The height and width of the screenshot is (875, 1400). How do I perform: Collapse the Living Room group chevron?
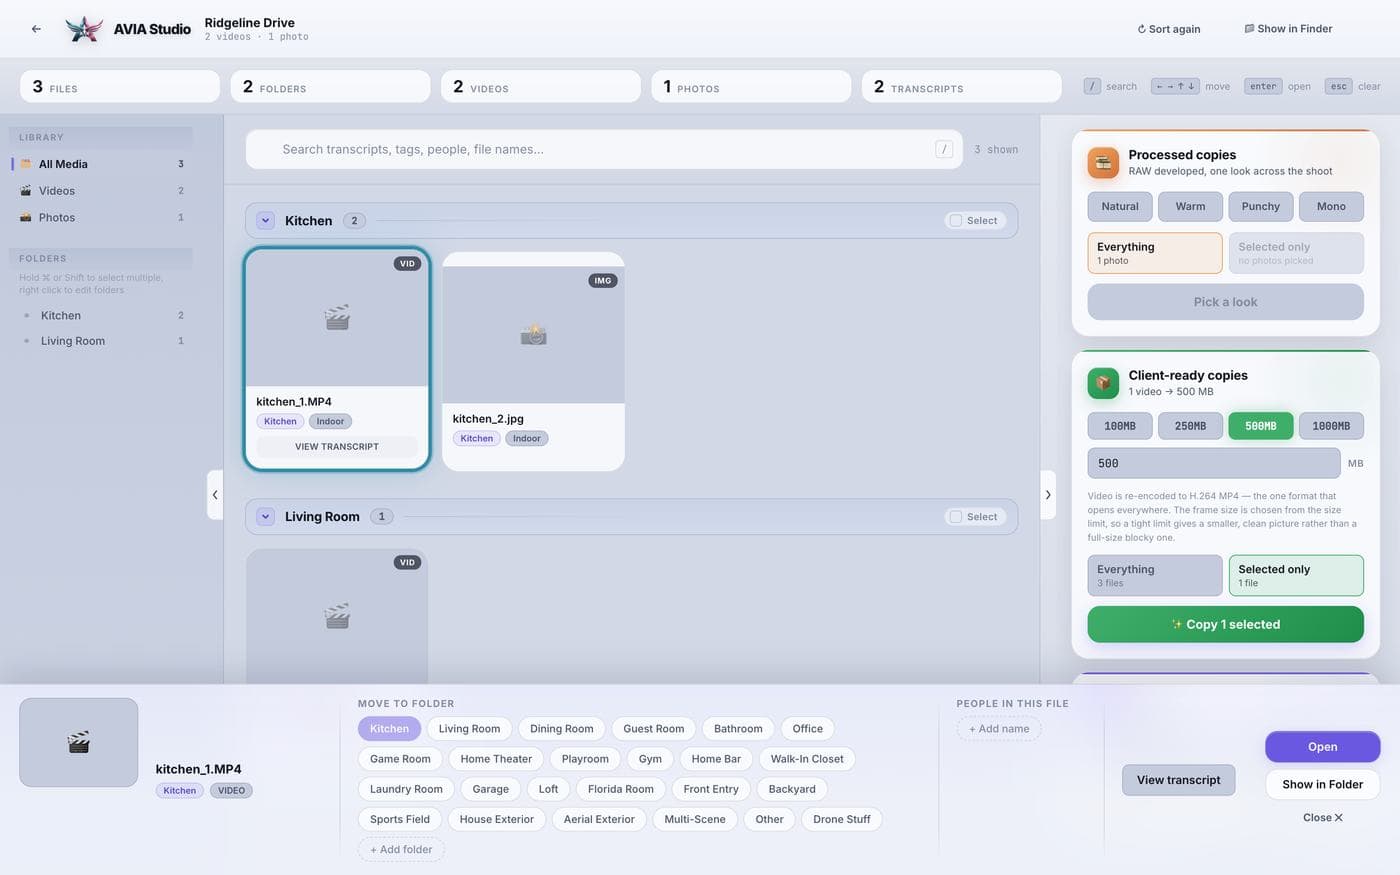pyautogui.click(x=265, y=517)
